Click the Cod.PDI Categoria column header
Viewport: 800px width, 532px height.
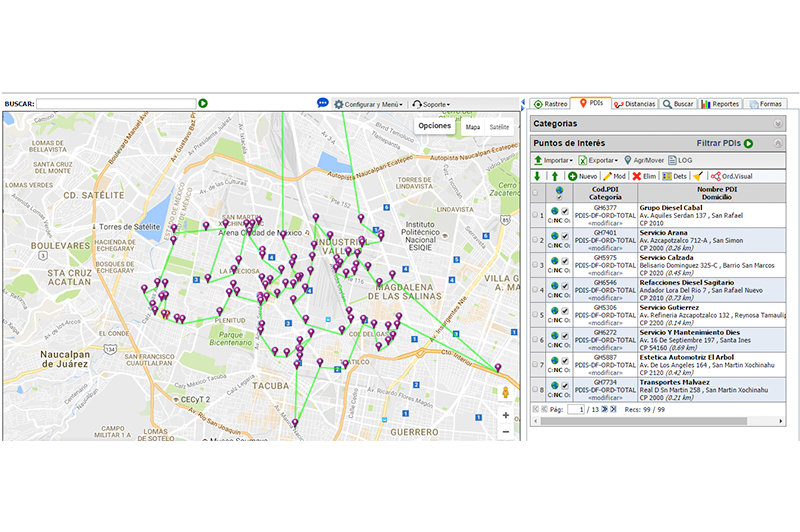coord(605,193)
